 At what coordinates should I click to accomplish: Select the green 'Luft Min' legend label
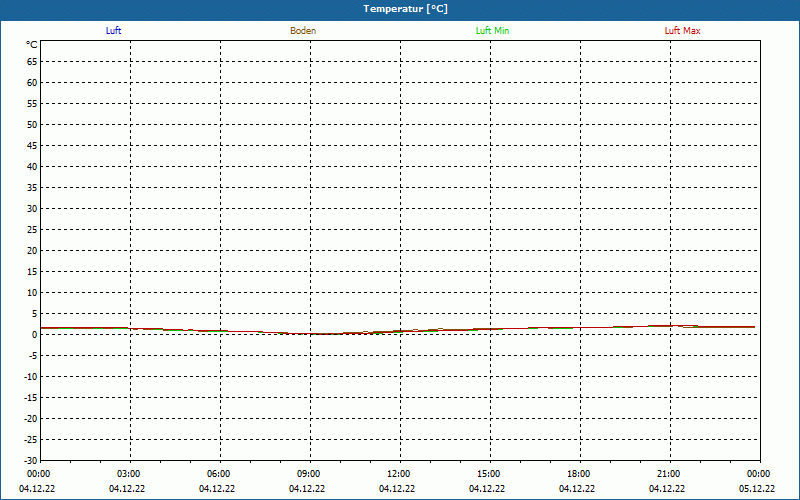pos(492,31)
